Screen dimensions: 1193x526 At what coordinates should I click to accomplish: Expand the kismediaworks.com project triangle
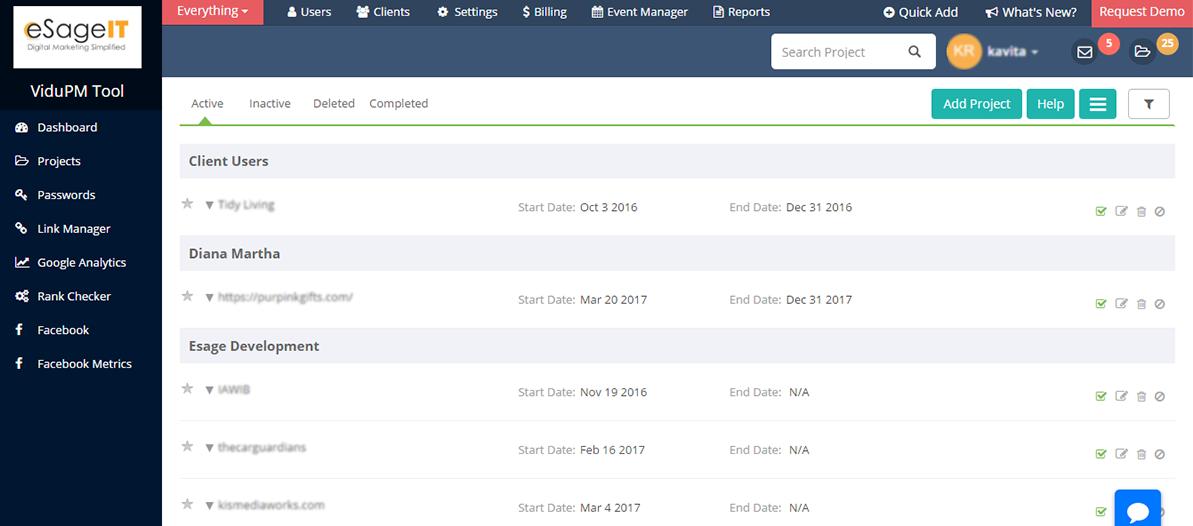(x=209, y=505)
